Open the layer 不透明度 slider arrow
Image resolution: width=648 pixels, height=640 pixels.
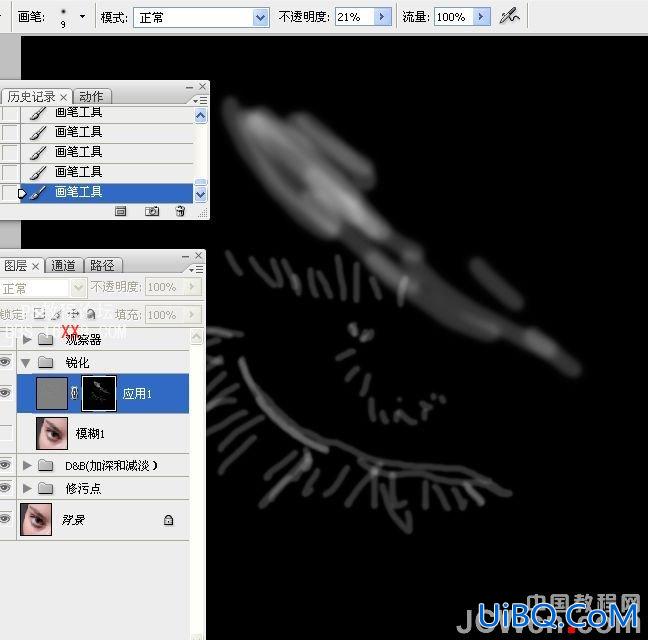pyautogui.click(x=192, y=287)
